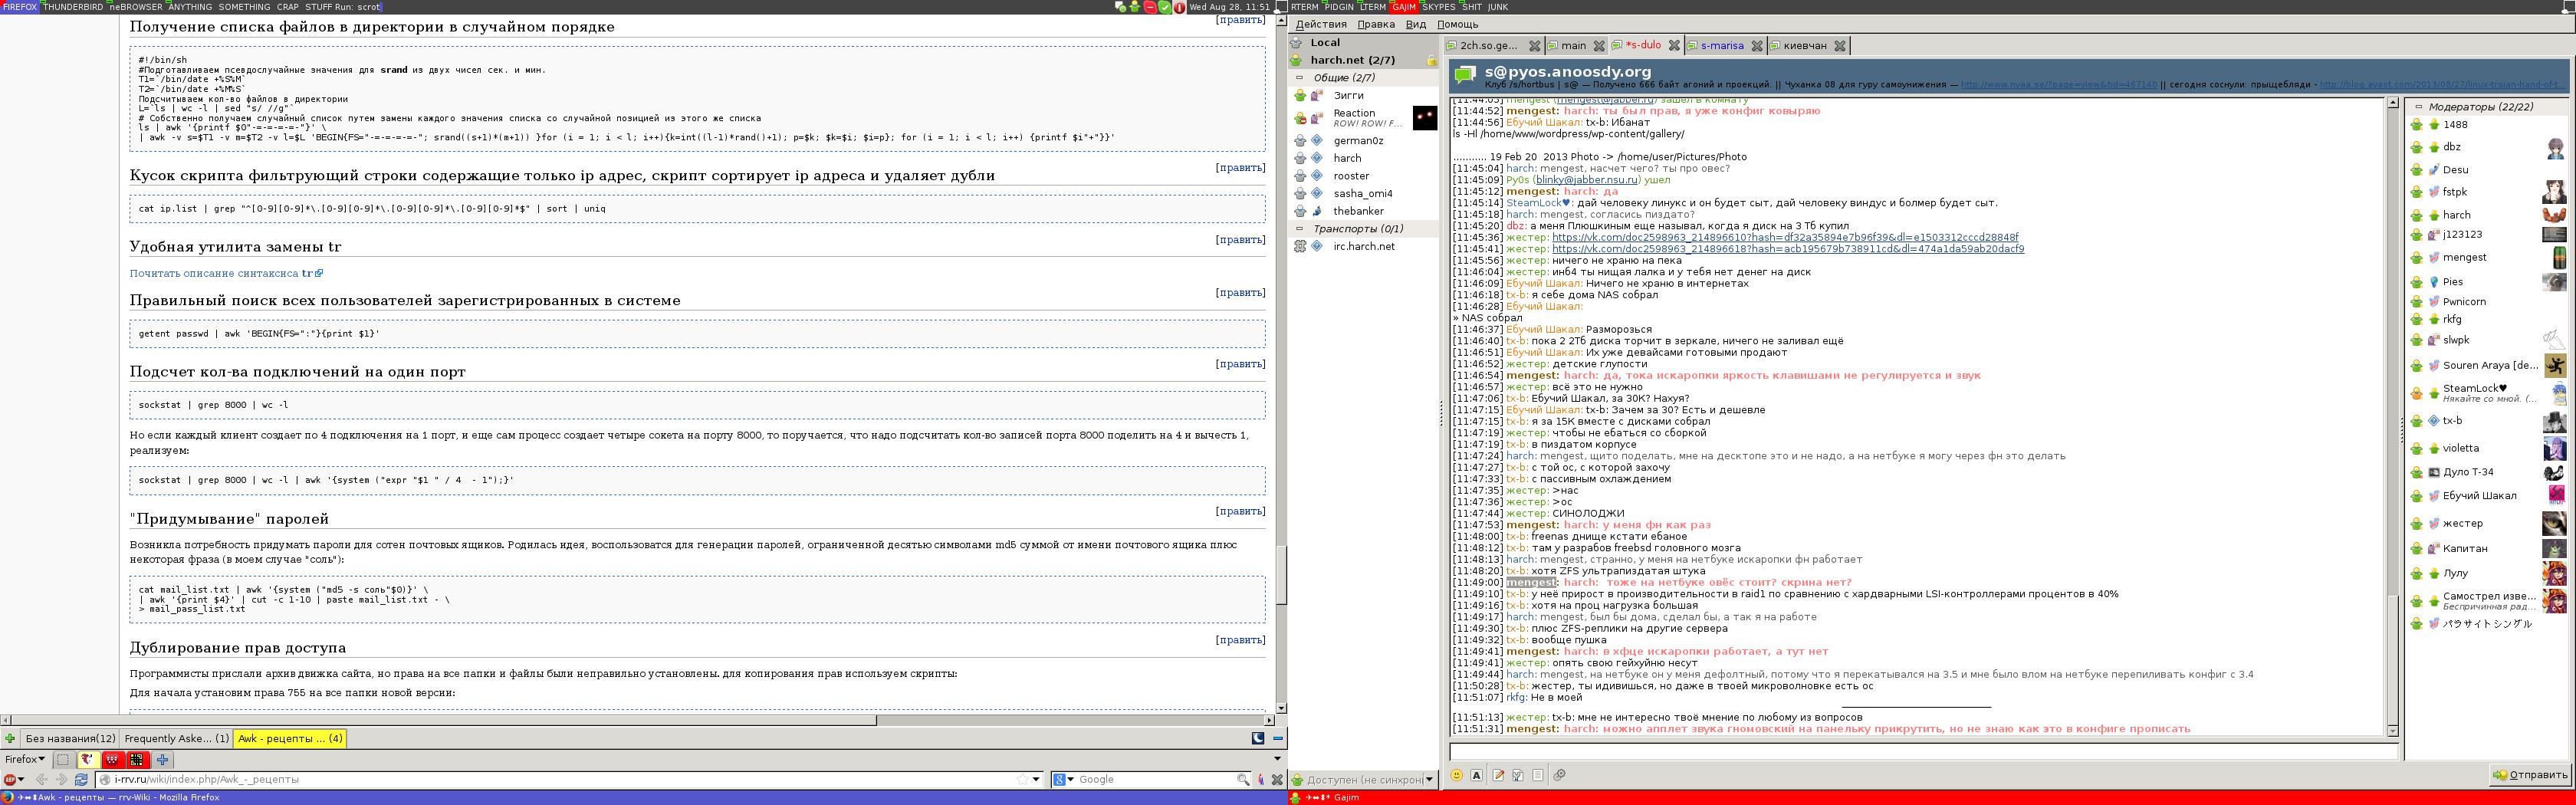The image size is (2576, 805).
Task: Click the Firefox page vertical scrollbar
Action: pos(1281,574)
